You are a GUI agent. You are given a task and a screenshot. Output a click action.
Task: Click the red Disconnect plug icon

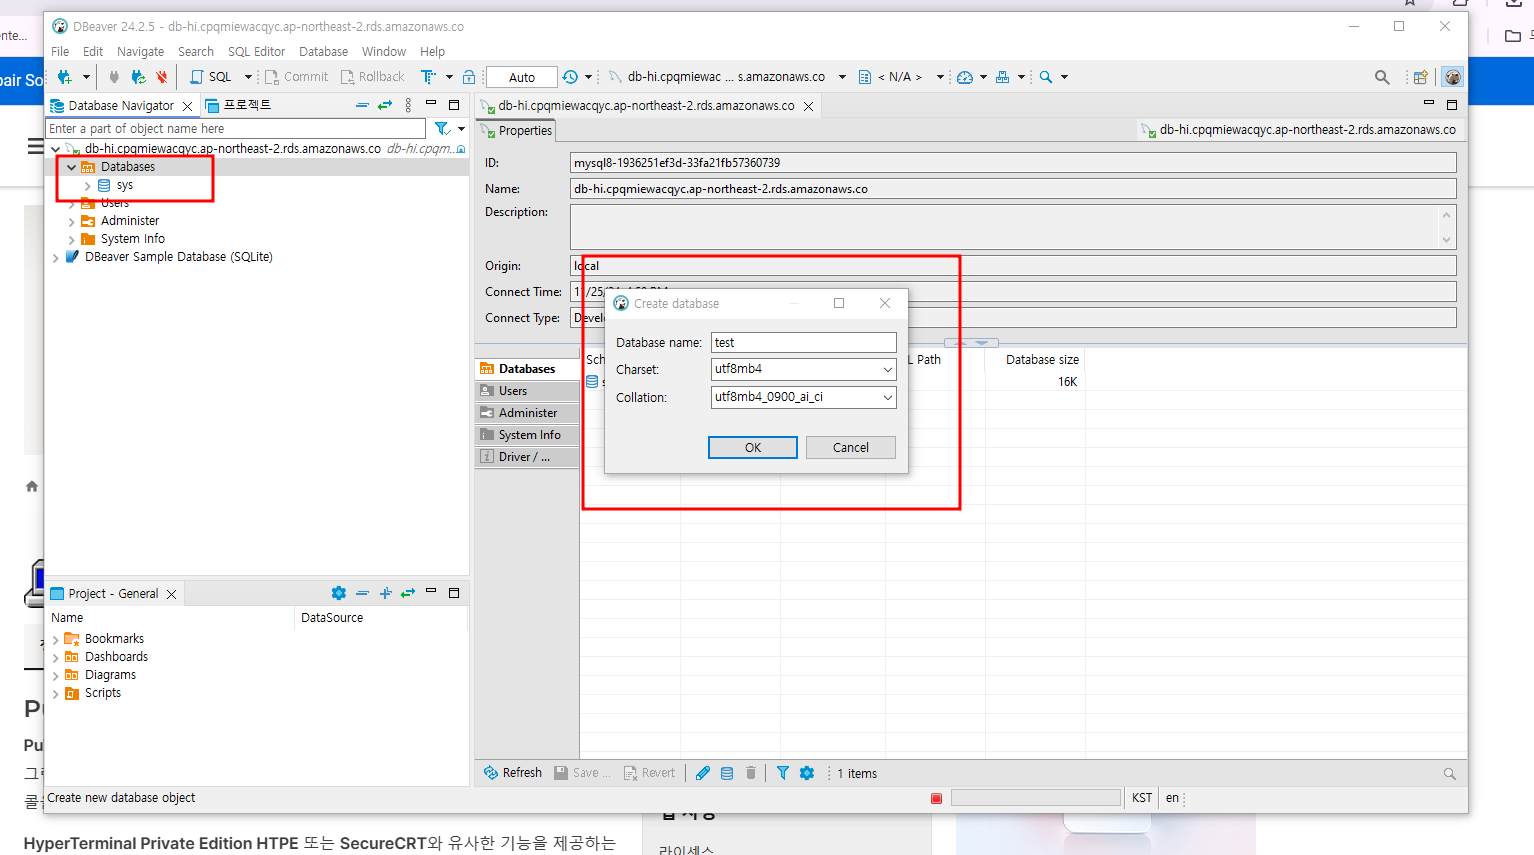tap(162, 77)
